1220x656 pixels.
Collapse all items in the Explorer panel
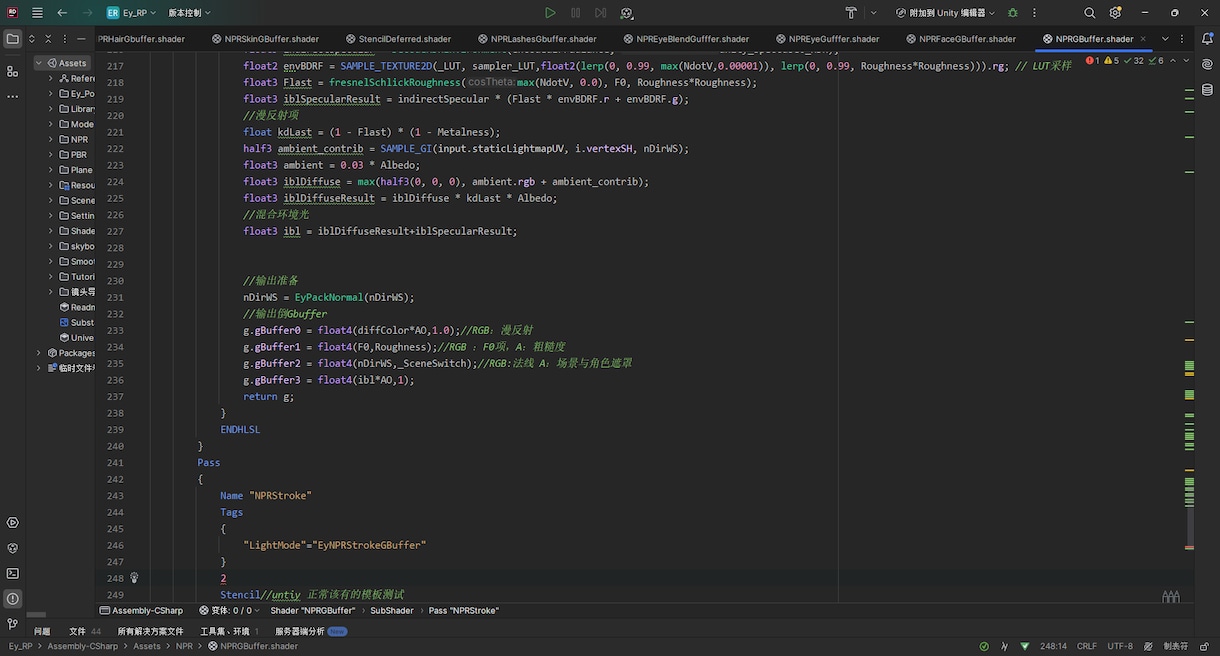(x=48, y=39)
